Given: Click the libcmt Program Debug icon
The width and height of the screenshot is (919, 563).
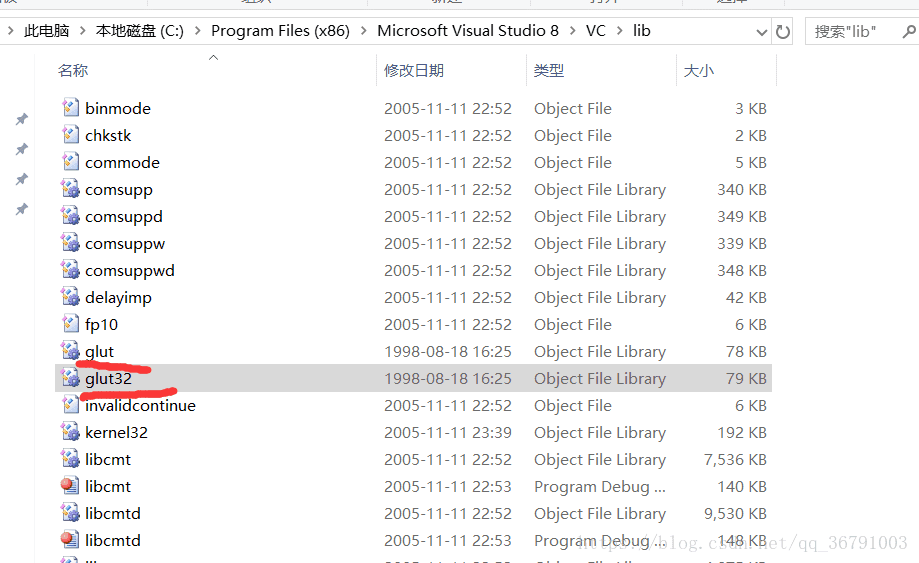Looking at the screenshot, I should pos(70,486).
